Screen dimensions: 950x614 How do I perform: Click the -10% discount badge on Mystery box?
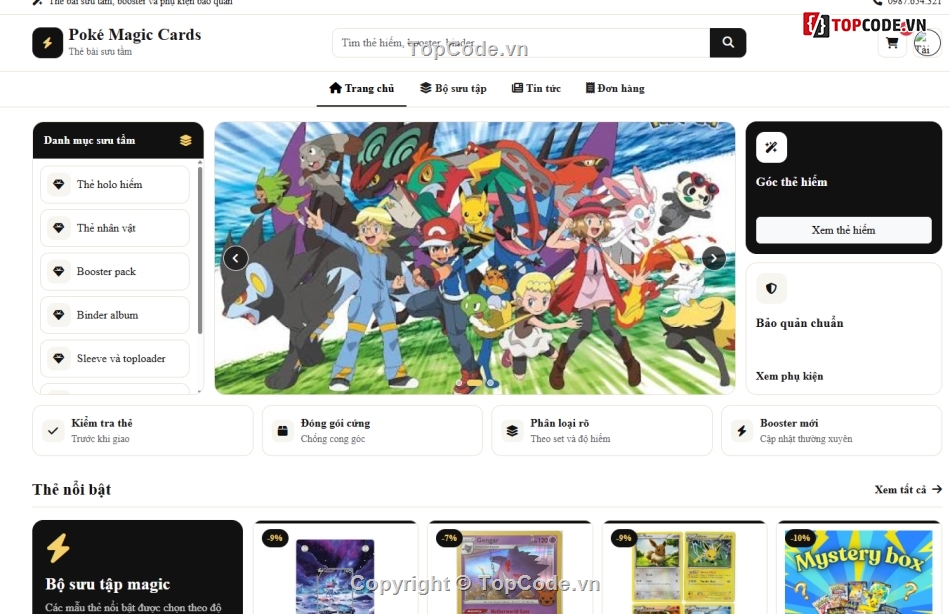click(800, 538)
